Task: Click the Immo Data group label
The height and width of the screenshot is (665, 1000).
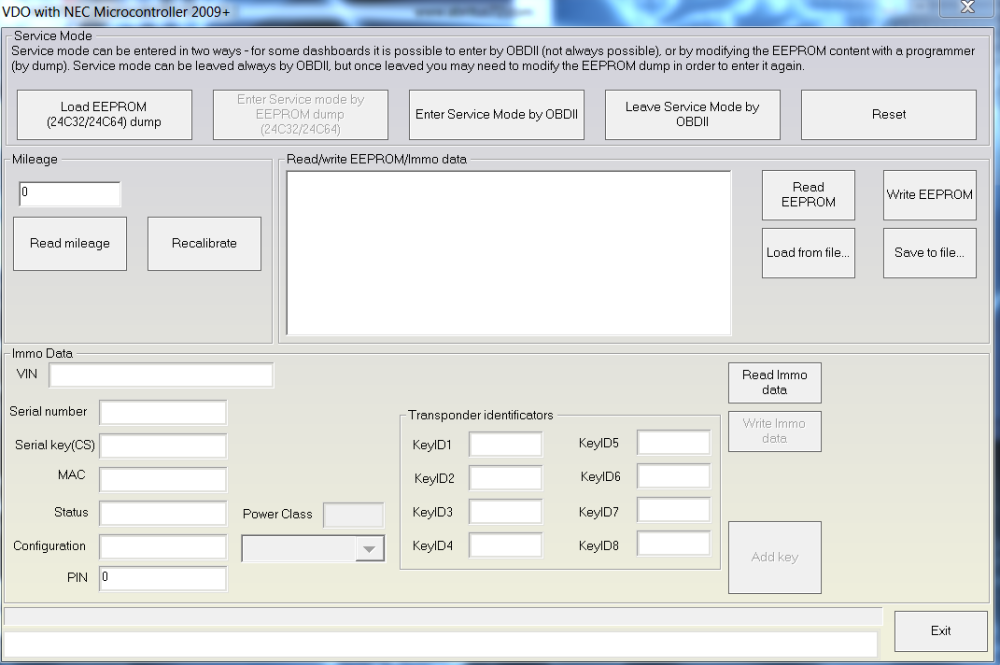Action: [42, 353]
